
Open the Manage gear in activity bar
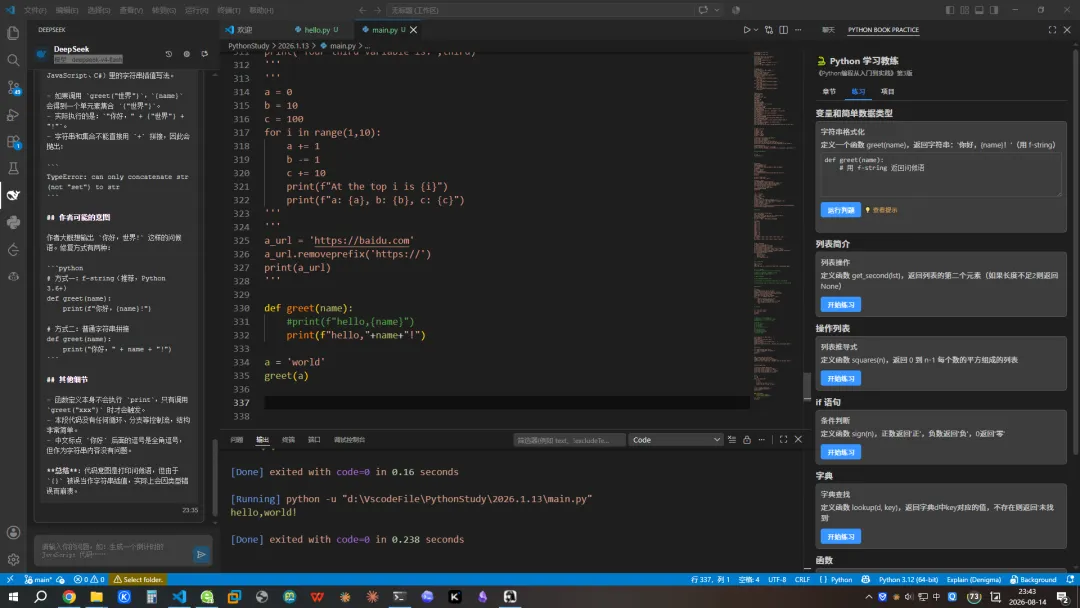13,560
